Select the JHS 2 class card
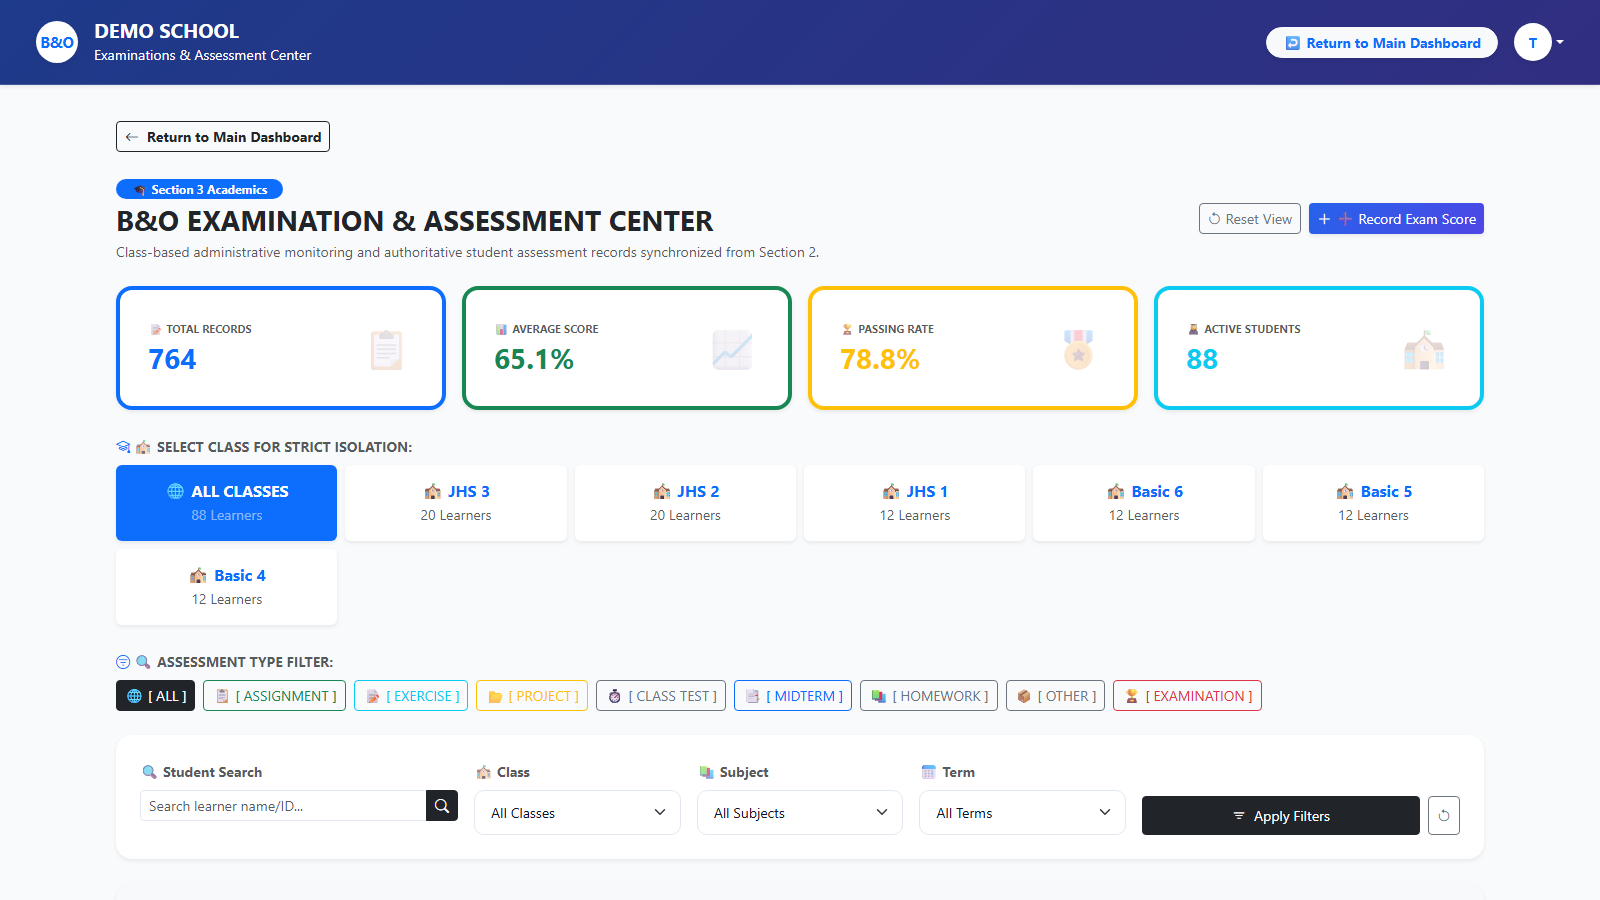This screenshot has width=1600, height=900. (x=685, y=503)
